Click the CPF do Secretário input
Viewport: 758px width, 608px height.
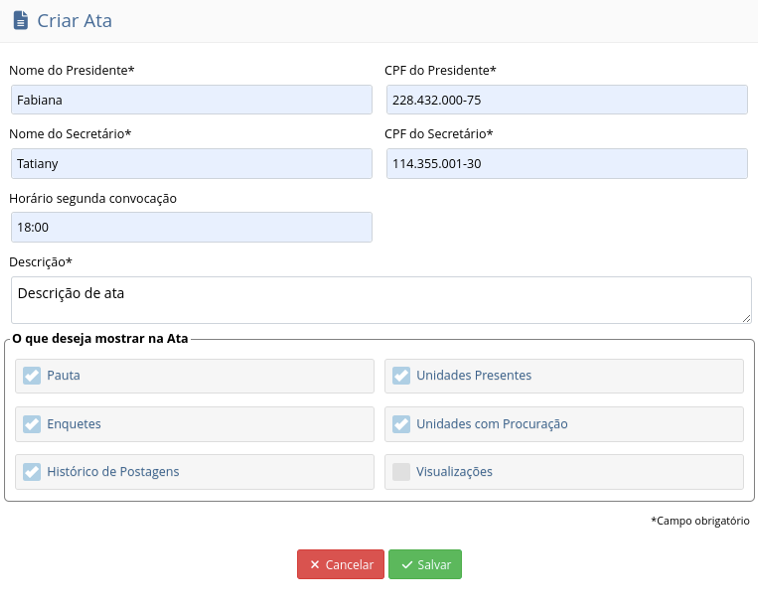pos(566,164)
